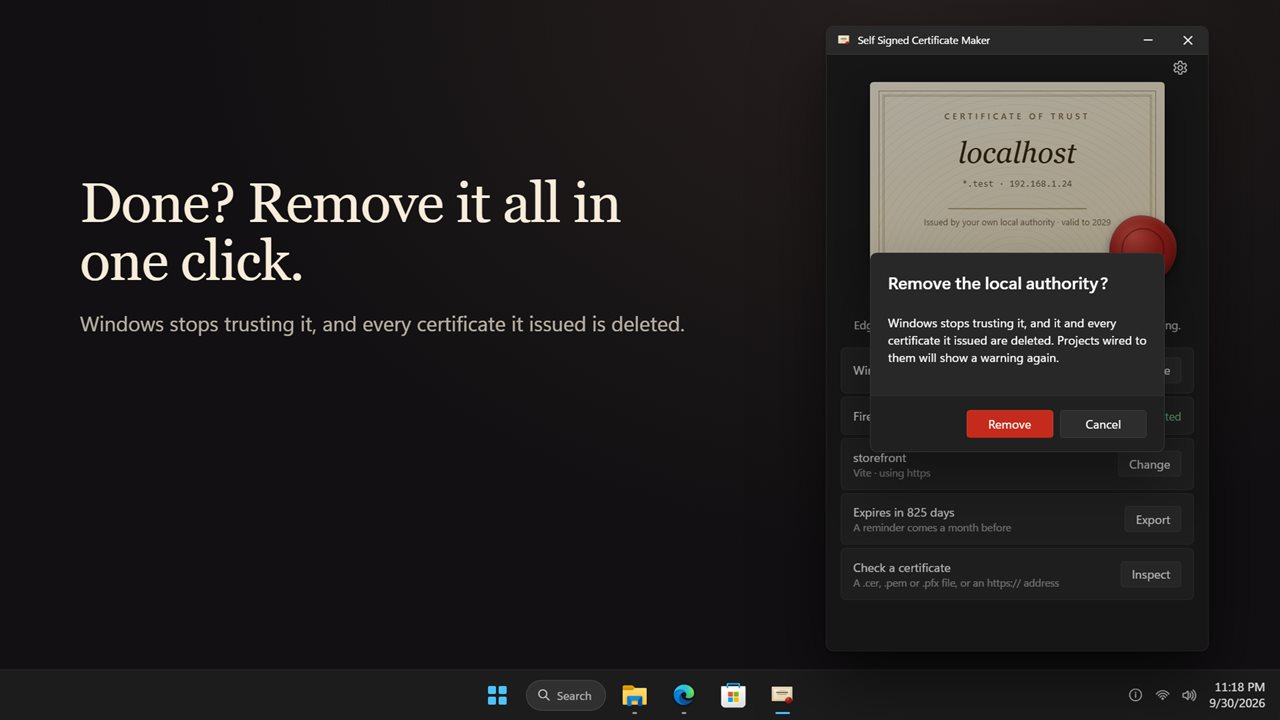
Task: Click the 'Check a certificate' row label
Action: (x=901, y=567)
